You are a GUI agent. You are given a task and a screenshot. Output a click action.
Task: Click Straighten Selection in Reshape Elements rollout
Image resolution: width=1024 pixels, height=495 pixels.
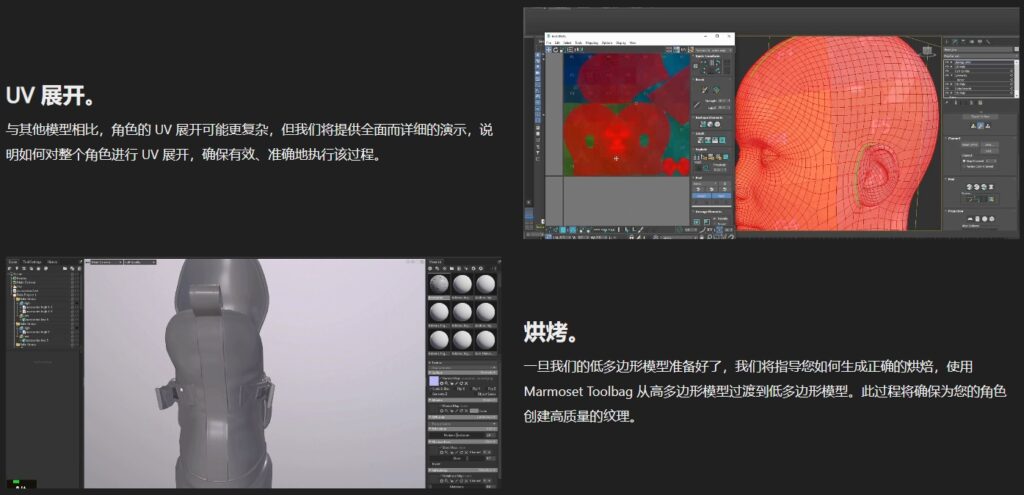tap(703, 124)
